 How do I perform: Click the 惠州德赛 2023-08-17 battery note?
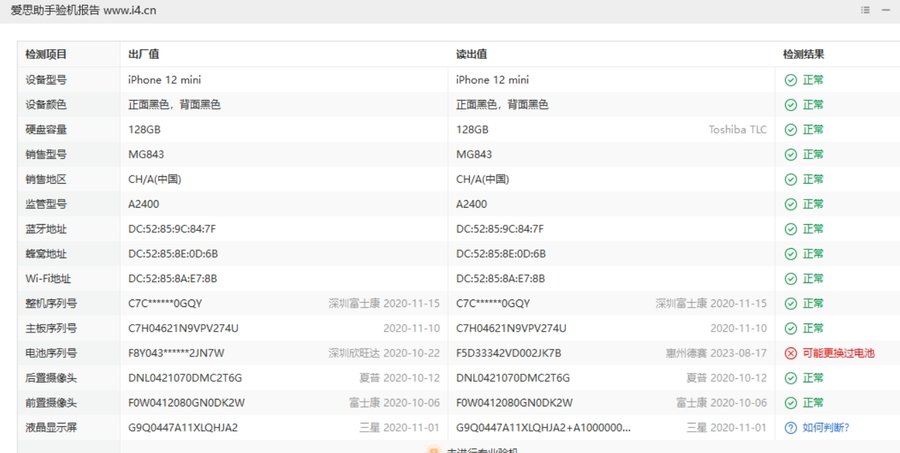click(716, 353)
